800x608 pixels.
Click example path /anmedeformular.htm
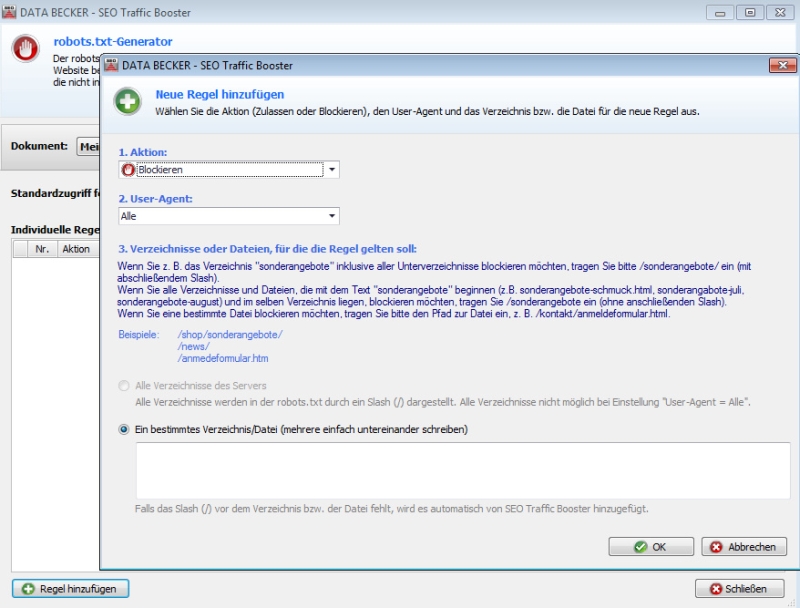click(222, 358)
